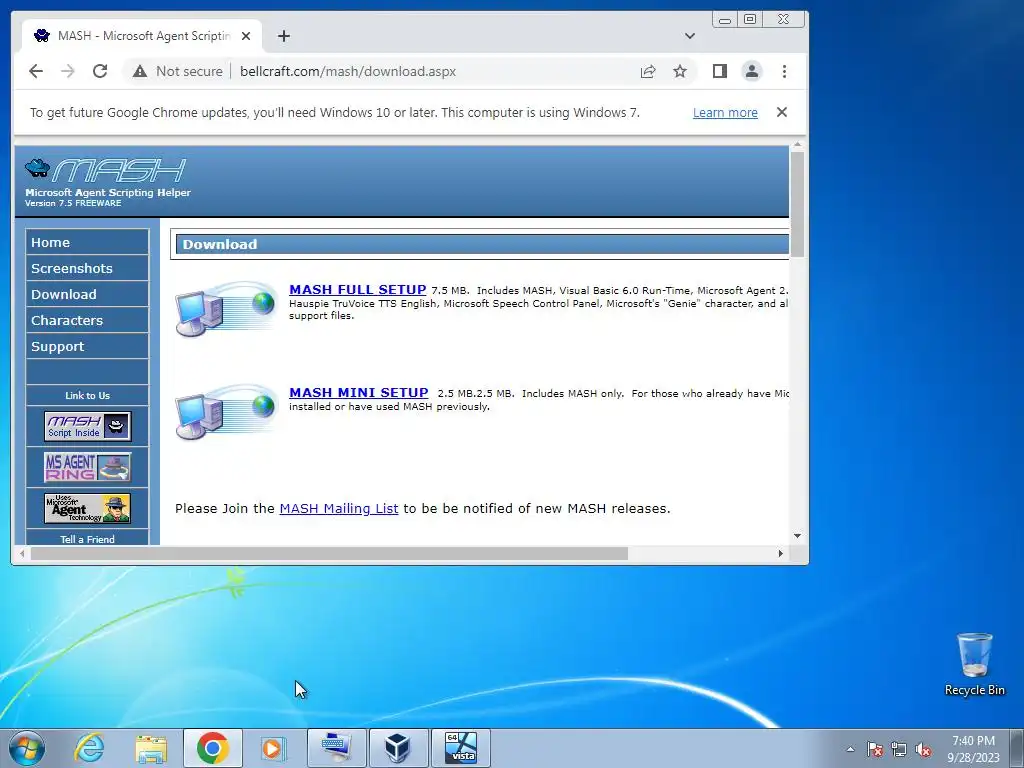The width and height of the screenshot is (1024, 768).
Task: Open the Windows Start menu
Action: 27,748
